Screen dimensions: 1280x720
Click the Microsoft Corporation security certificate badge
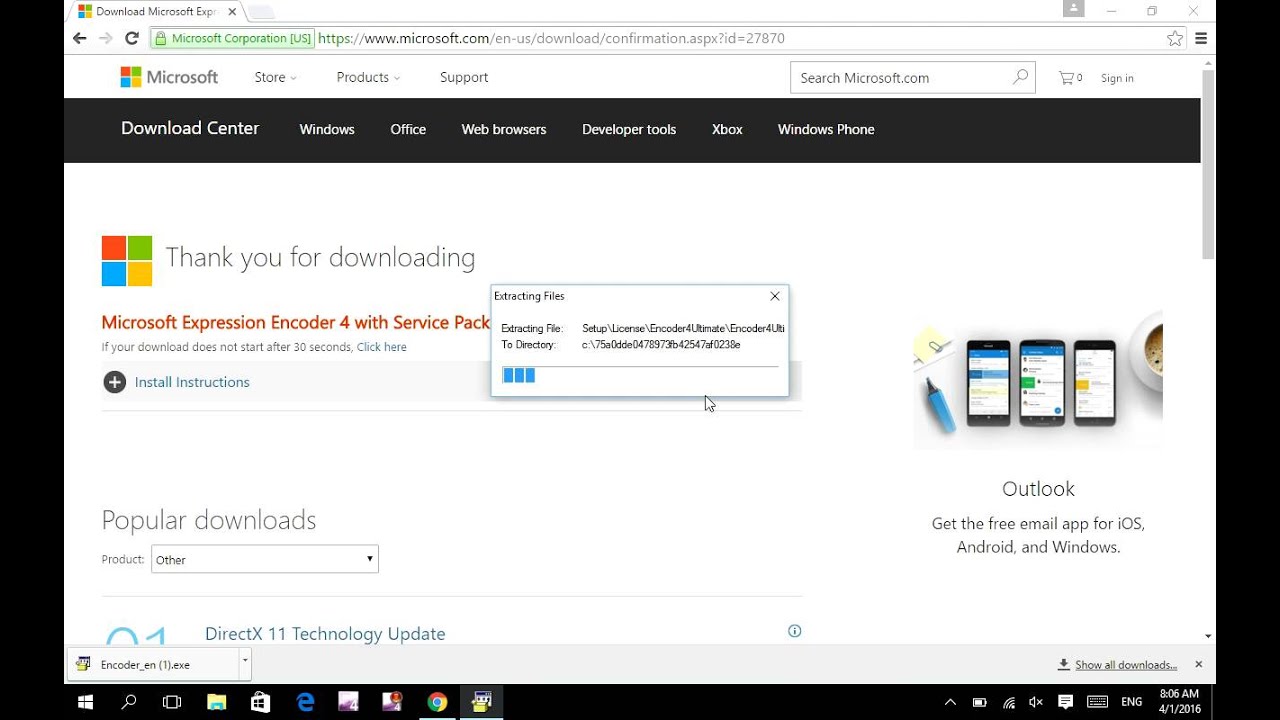click(232, 38)
